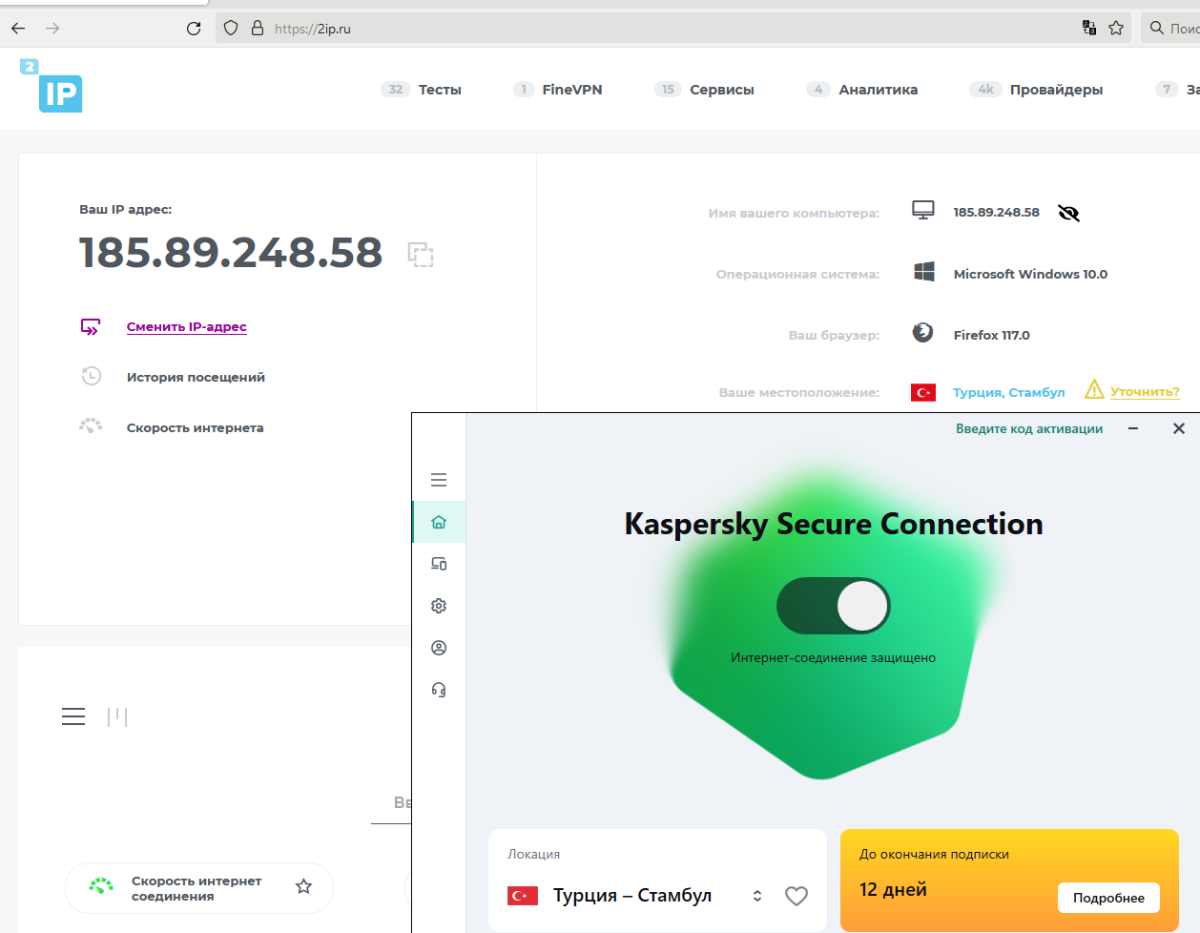Expand the Локация selector arrows
Image resolution: width=1200 pixels, height=933 pixels.
(758, 896)
